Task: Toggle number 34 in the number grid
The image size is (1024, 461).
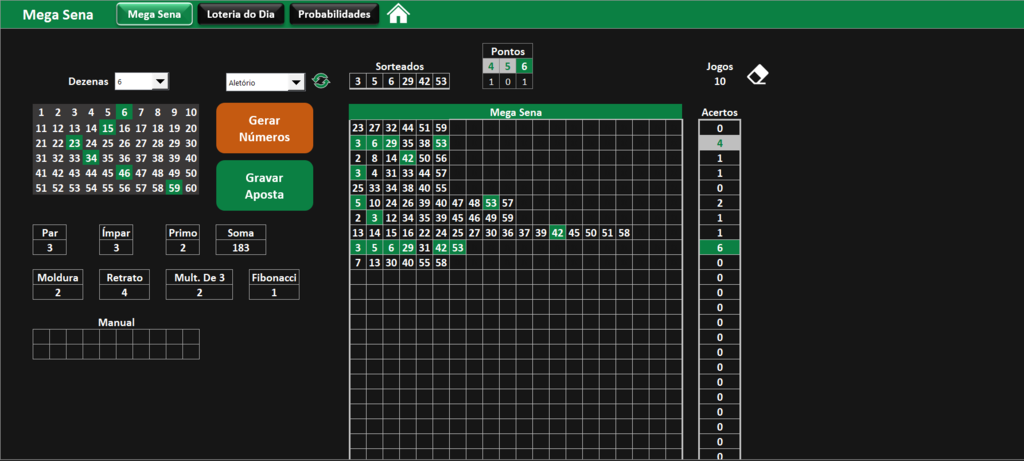Action: (x=91, y=158)
